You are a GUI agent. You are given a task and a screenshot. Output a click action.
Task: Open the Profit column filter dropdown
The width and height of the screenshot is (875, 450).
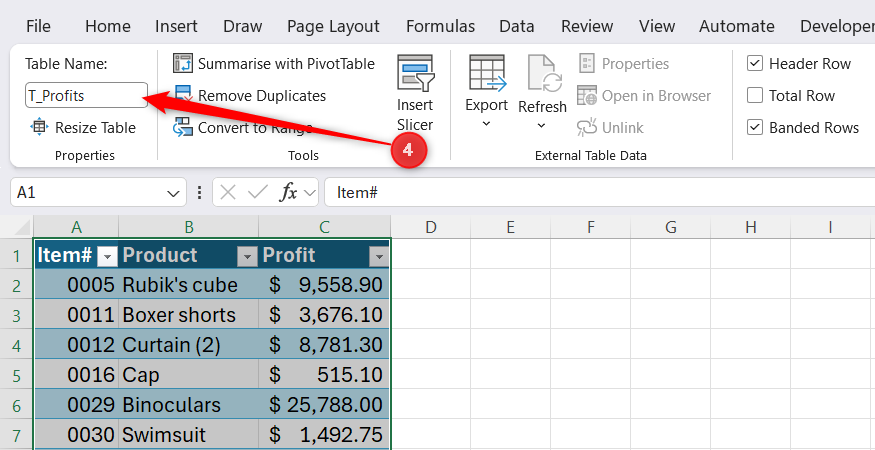pyautogui.click(x=379, y=256)
